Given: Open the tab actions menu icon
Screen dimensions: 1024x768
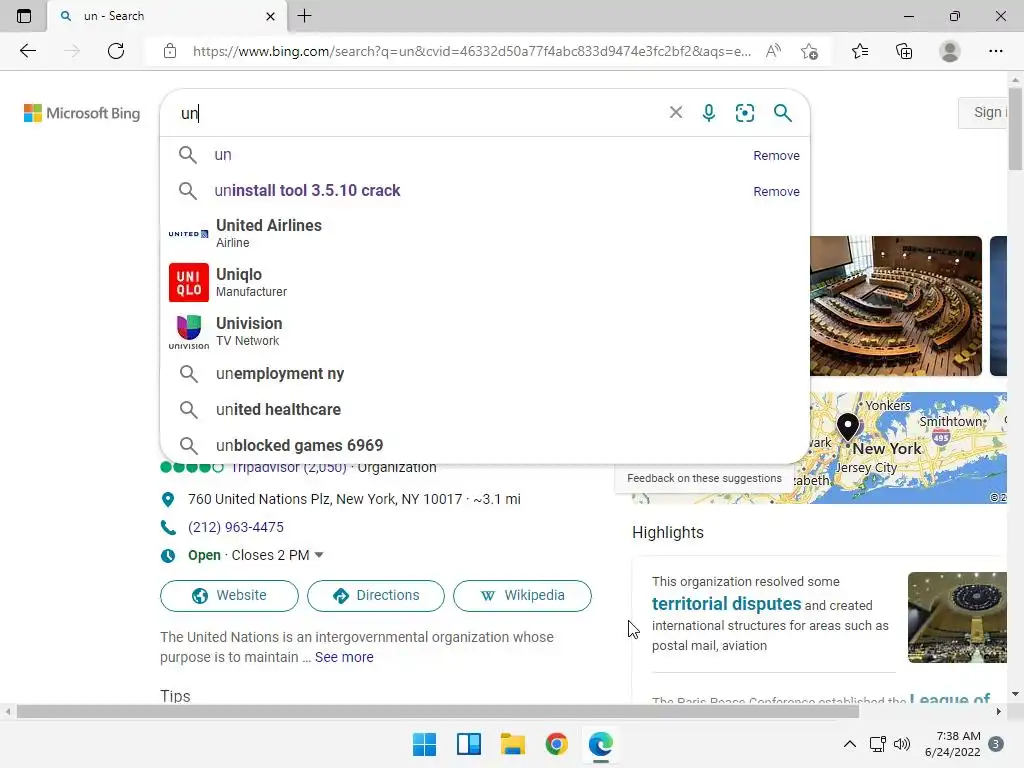Looking at the screenshot, I should click(x=24, y=16).
